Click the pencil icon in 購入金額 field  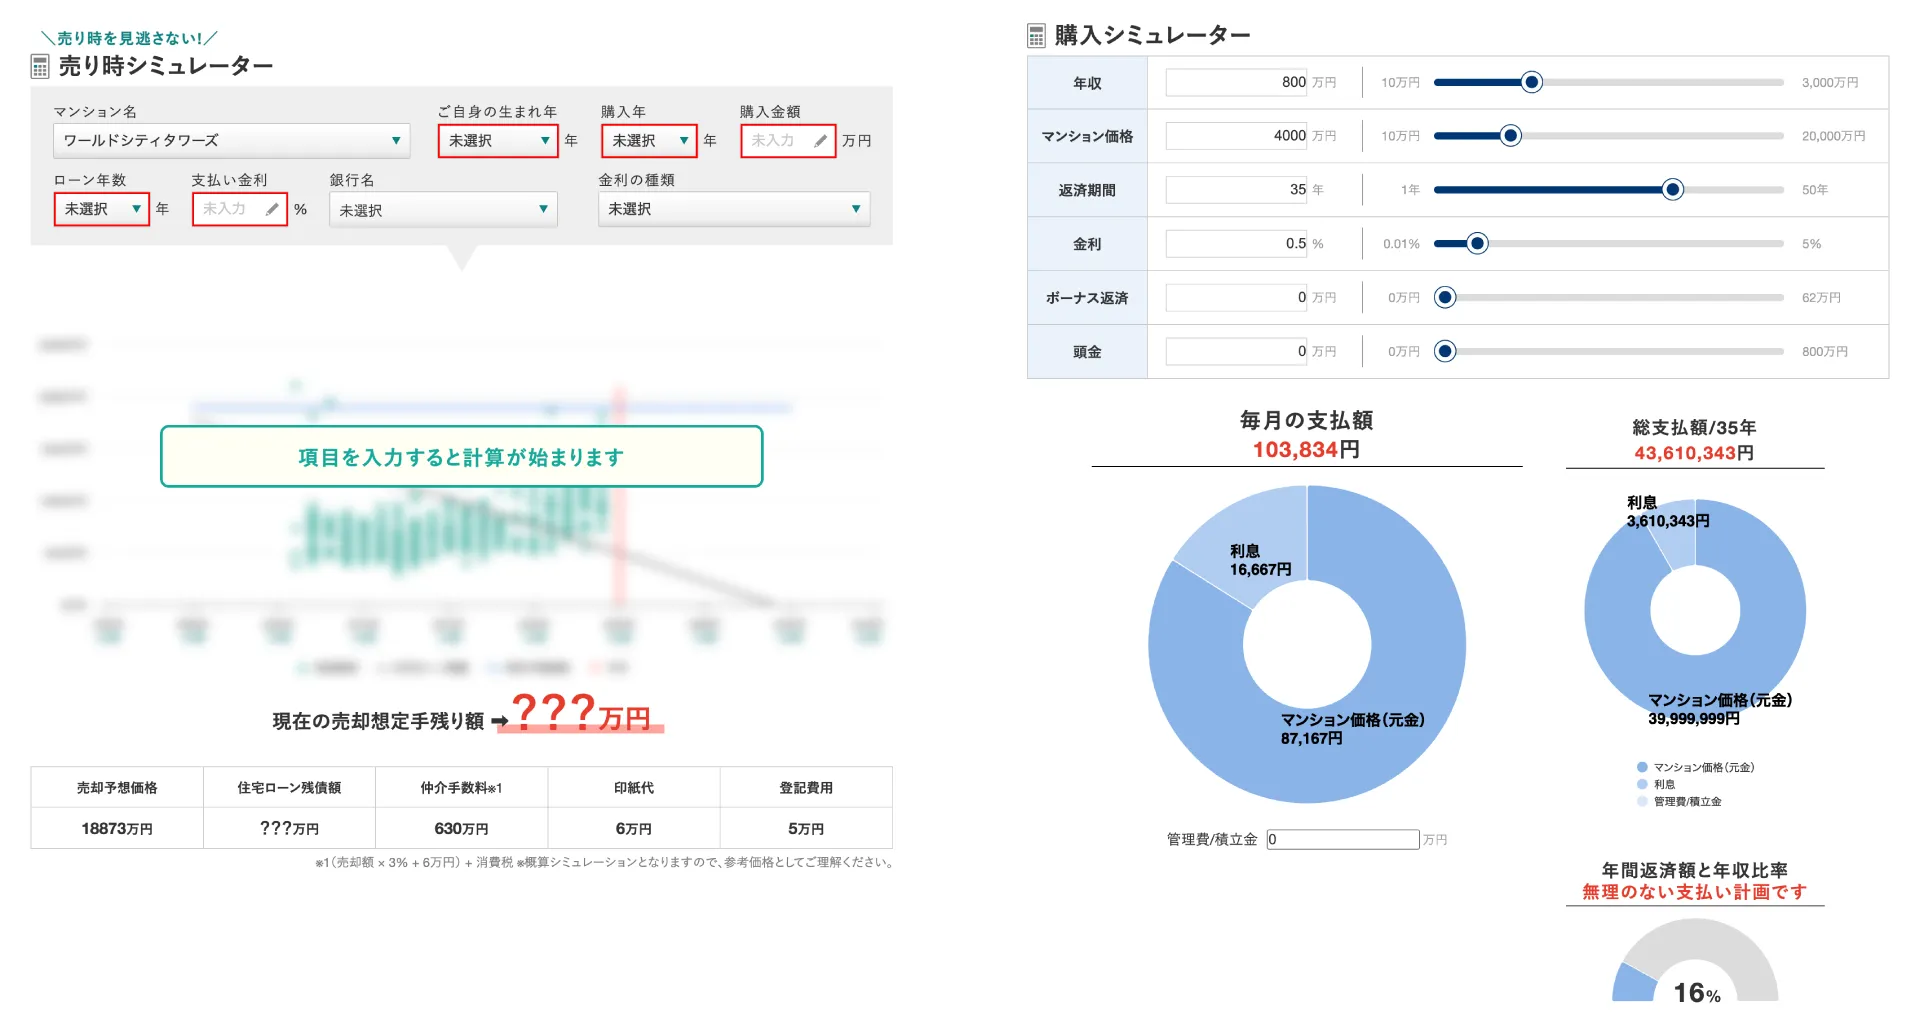[x=820, y=141]
